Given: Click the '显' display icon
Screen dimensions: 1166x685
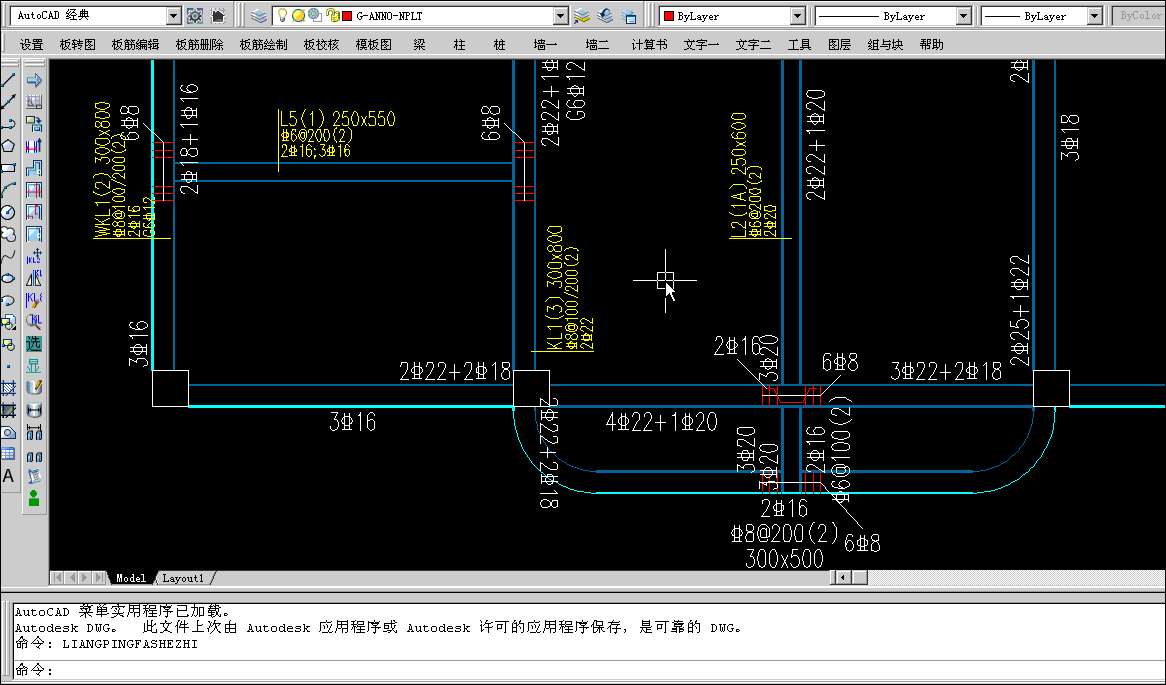Looking at the screenshot, I should pos(33,366).
